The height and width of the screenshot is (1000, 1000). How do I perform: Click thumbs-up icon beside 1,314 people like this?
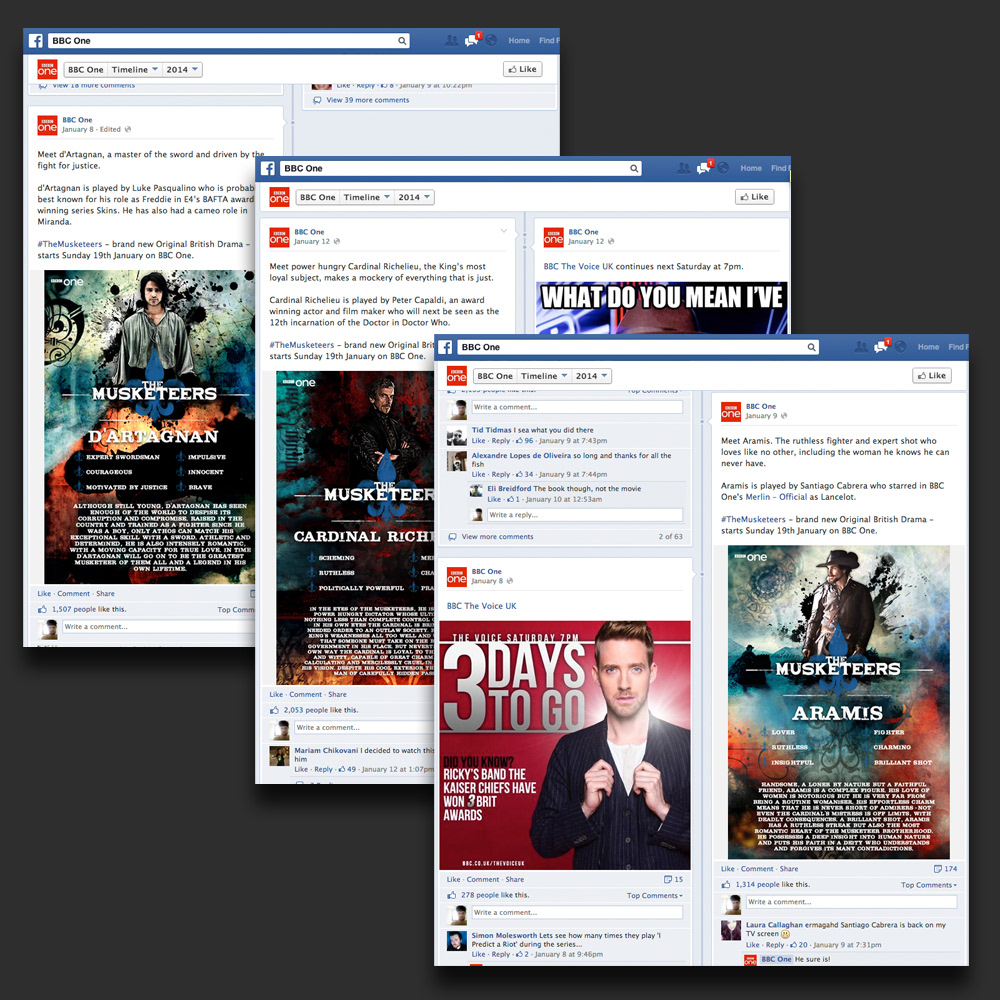coord(726,885)
